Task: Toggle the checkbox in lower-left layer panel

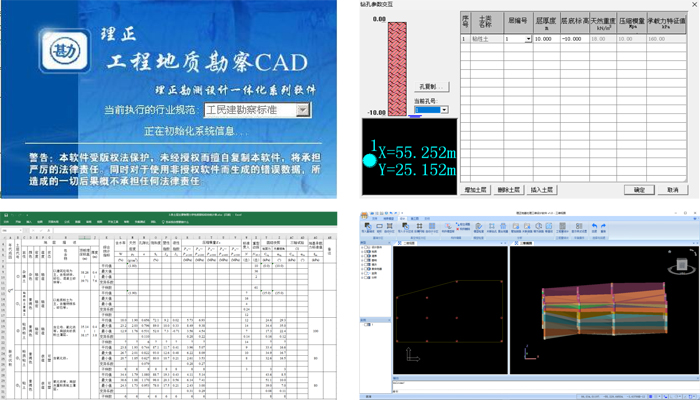Action: click(x=367, y=322)
